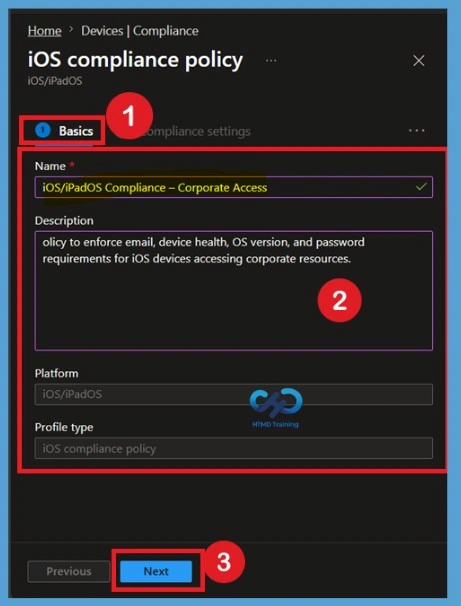Click the Profile type field
The height and width of the screenshot is (606, 461).
tap(233, 448)
